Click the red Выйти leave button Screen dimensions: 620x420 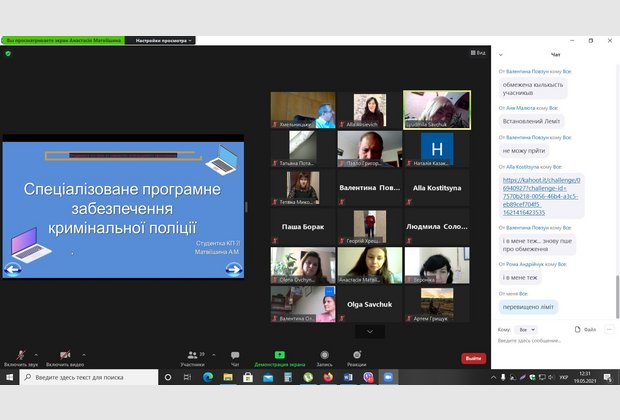coord(473,358)
